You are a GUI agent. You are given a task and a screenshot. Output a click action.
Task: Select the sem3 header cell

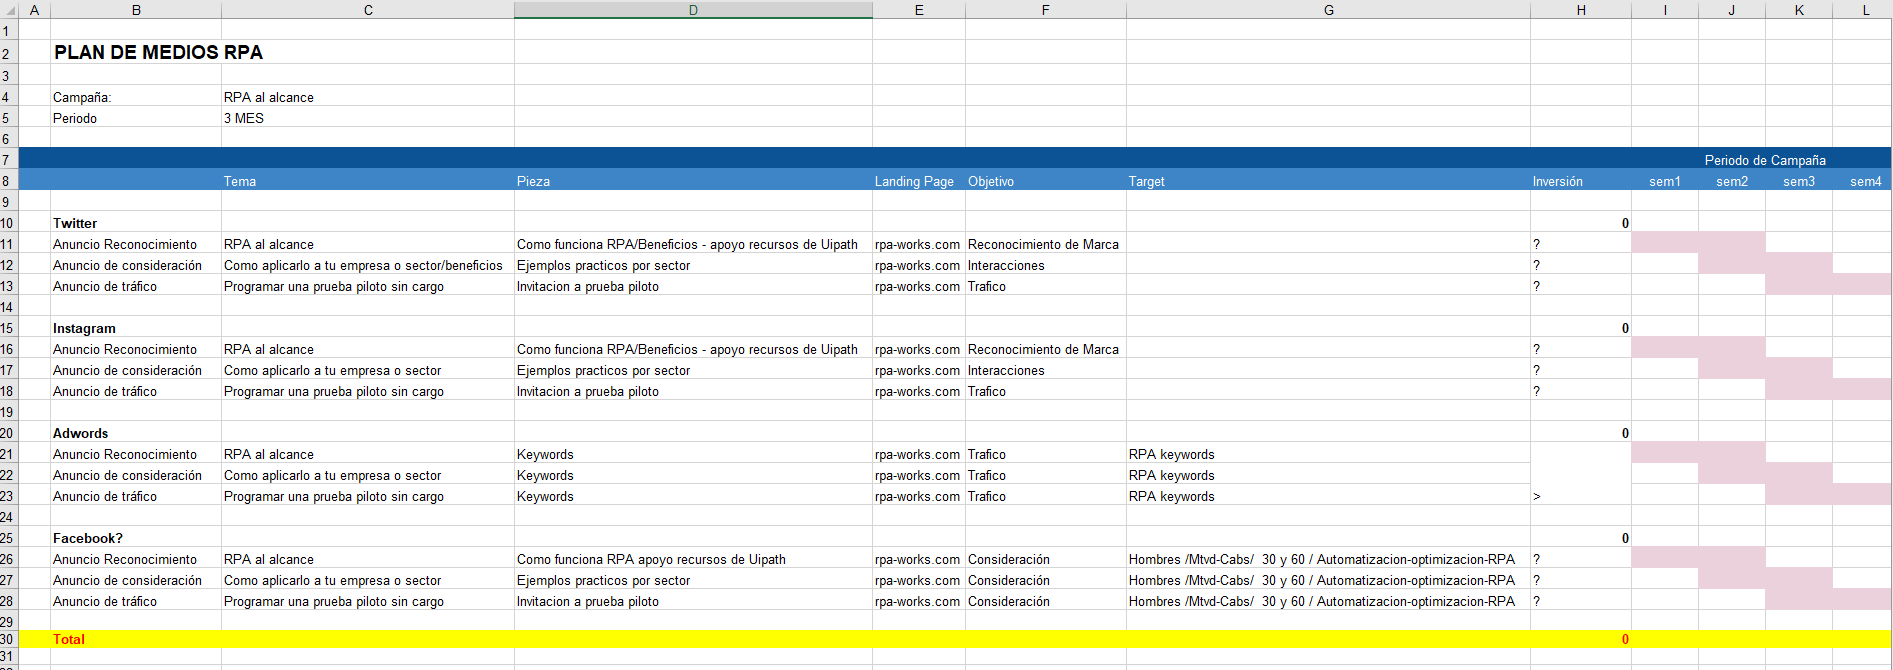pos(1799,181)
